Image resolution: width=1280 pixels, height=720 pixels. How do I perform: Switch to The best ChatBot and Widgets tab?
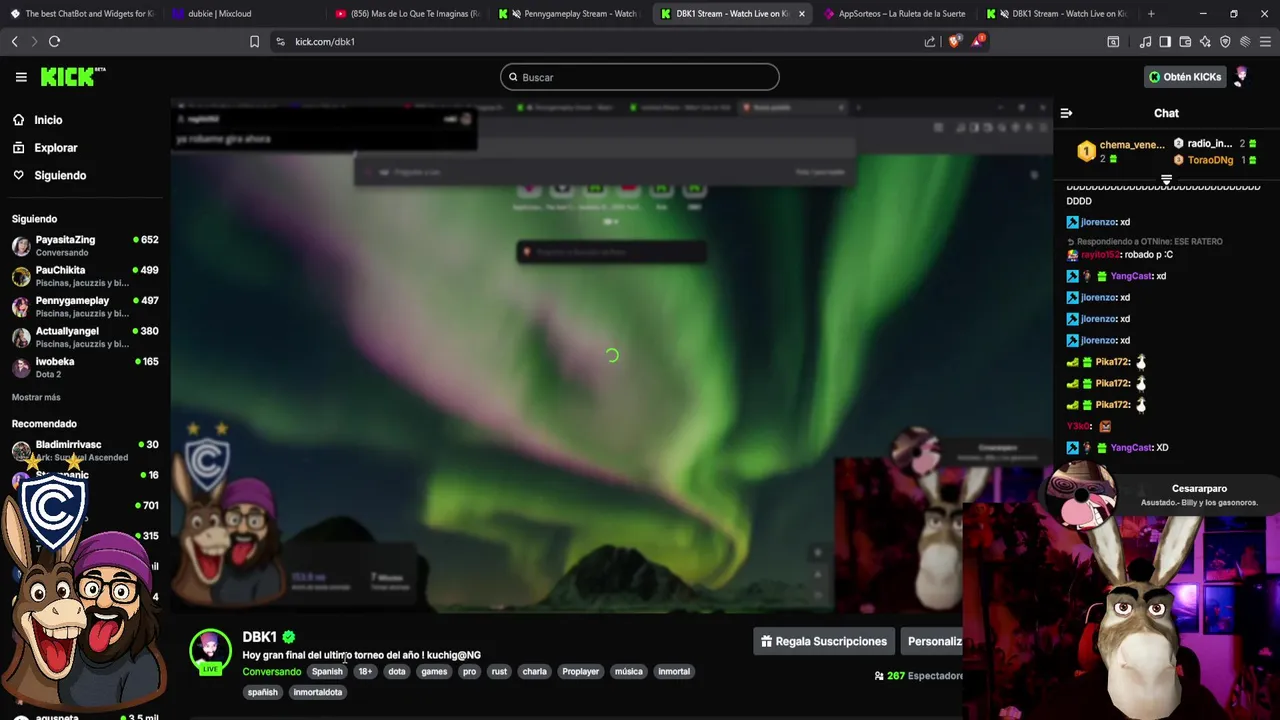pyautogui.click(x=82, y=14)
